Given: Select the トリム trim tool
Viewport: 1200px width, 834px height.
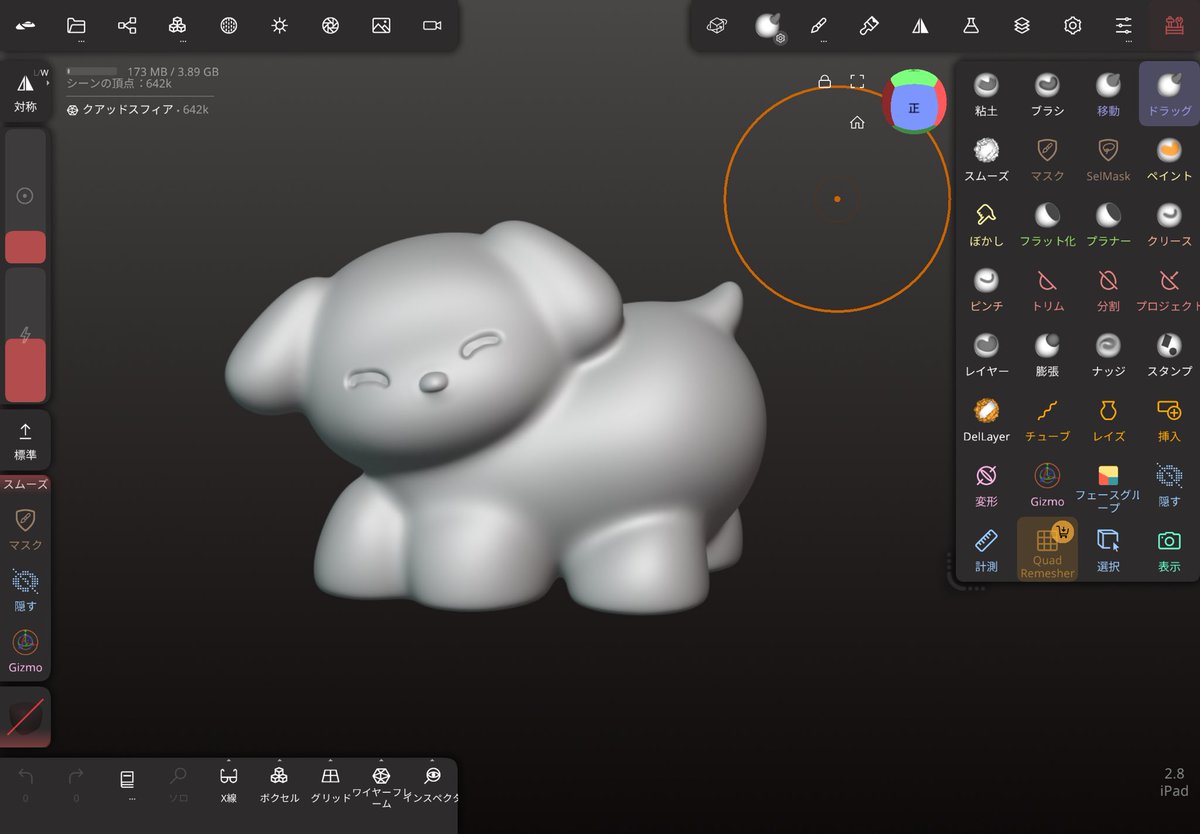Looking at the screenshot, I should coord(1047,289).
